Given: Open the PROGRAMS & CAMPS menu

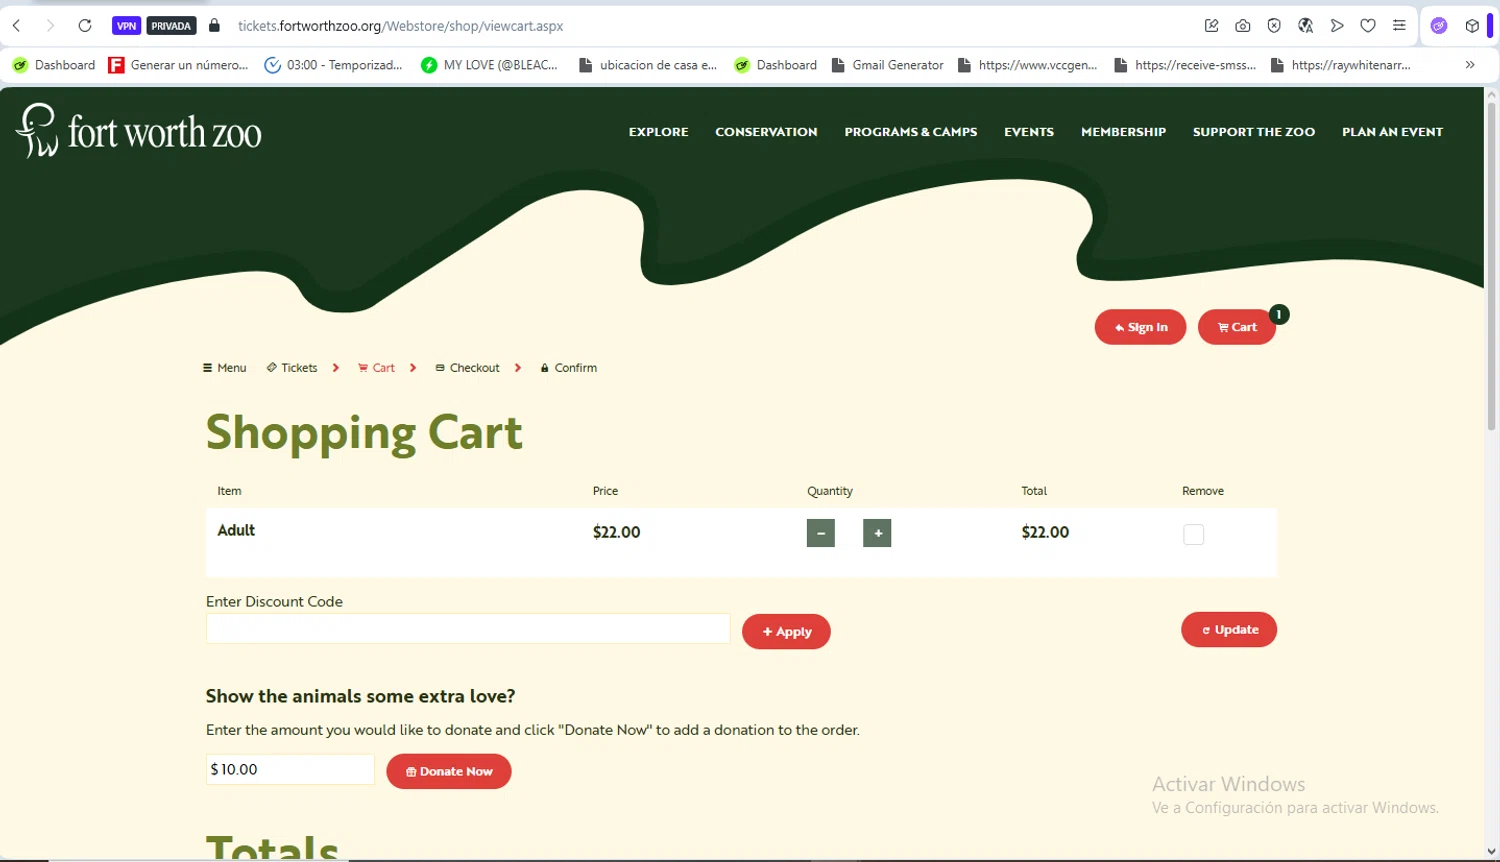Looking at the screenshot, I should (x=911, y=132).
